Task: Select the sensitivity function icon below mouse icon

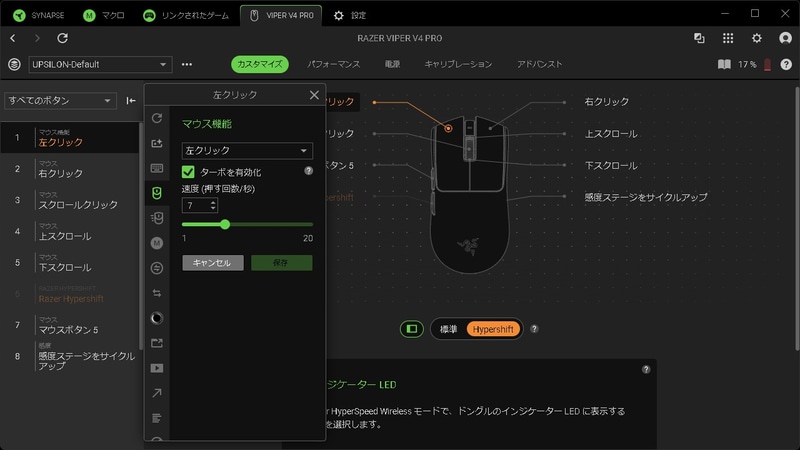Action: pos(157,218)
